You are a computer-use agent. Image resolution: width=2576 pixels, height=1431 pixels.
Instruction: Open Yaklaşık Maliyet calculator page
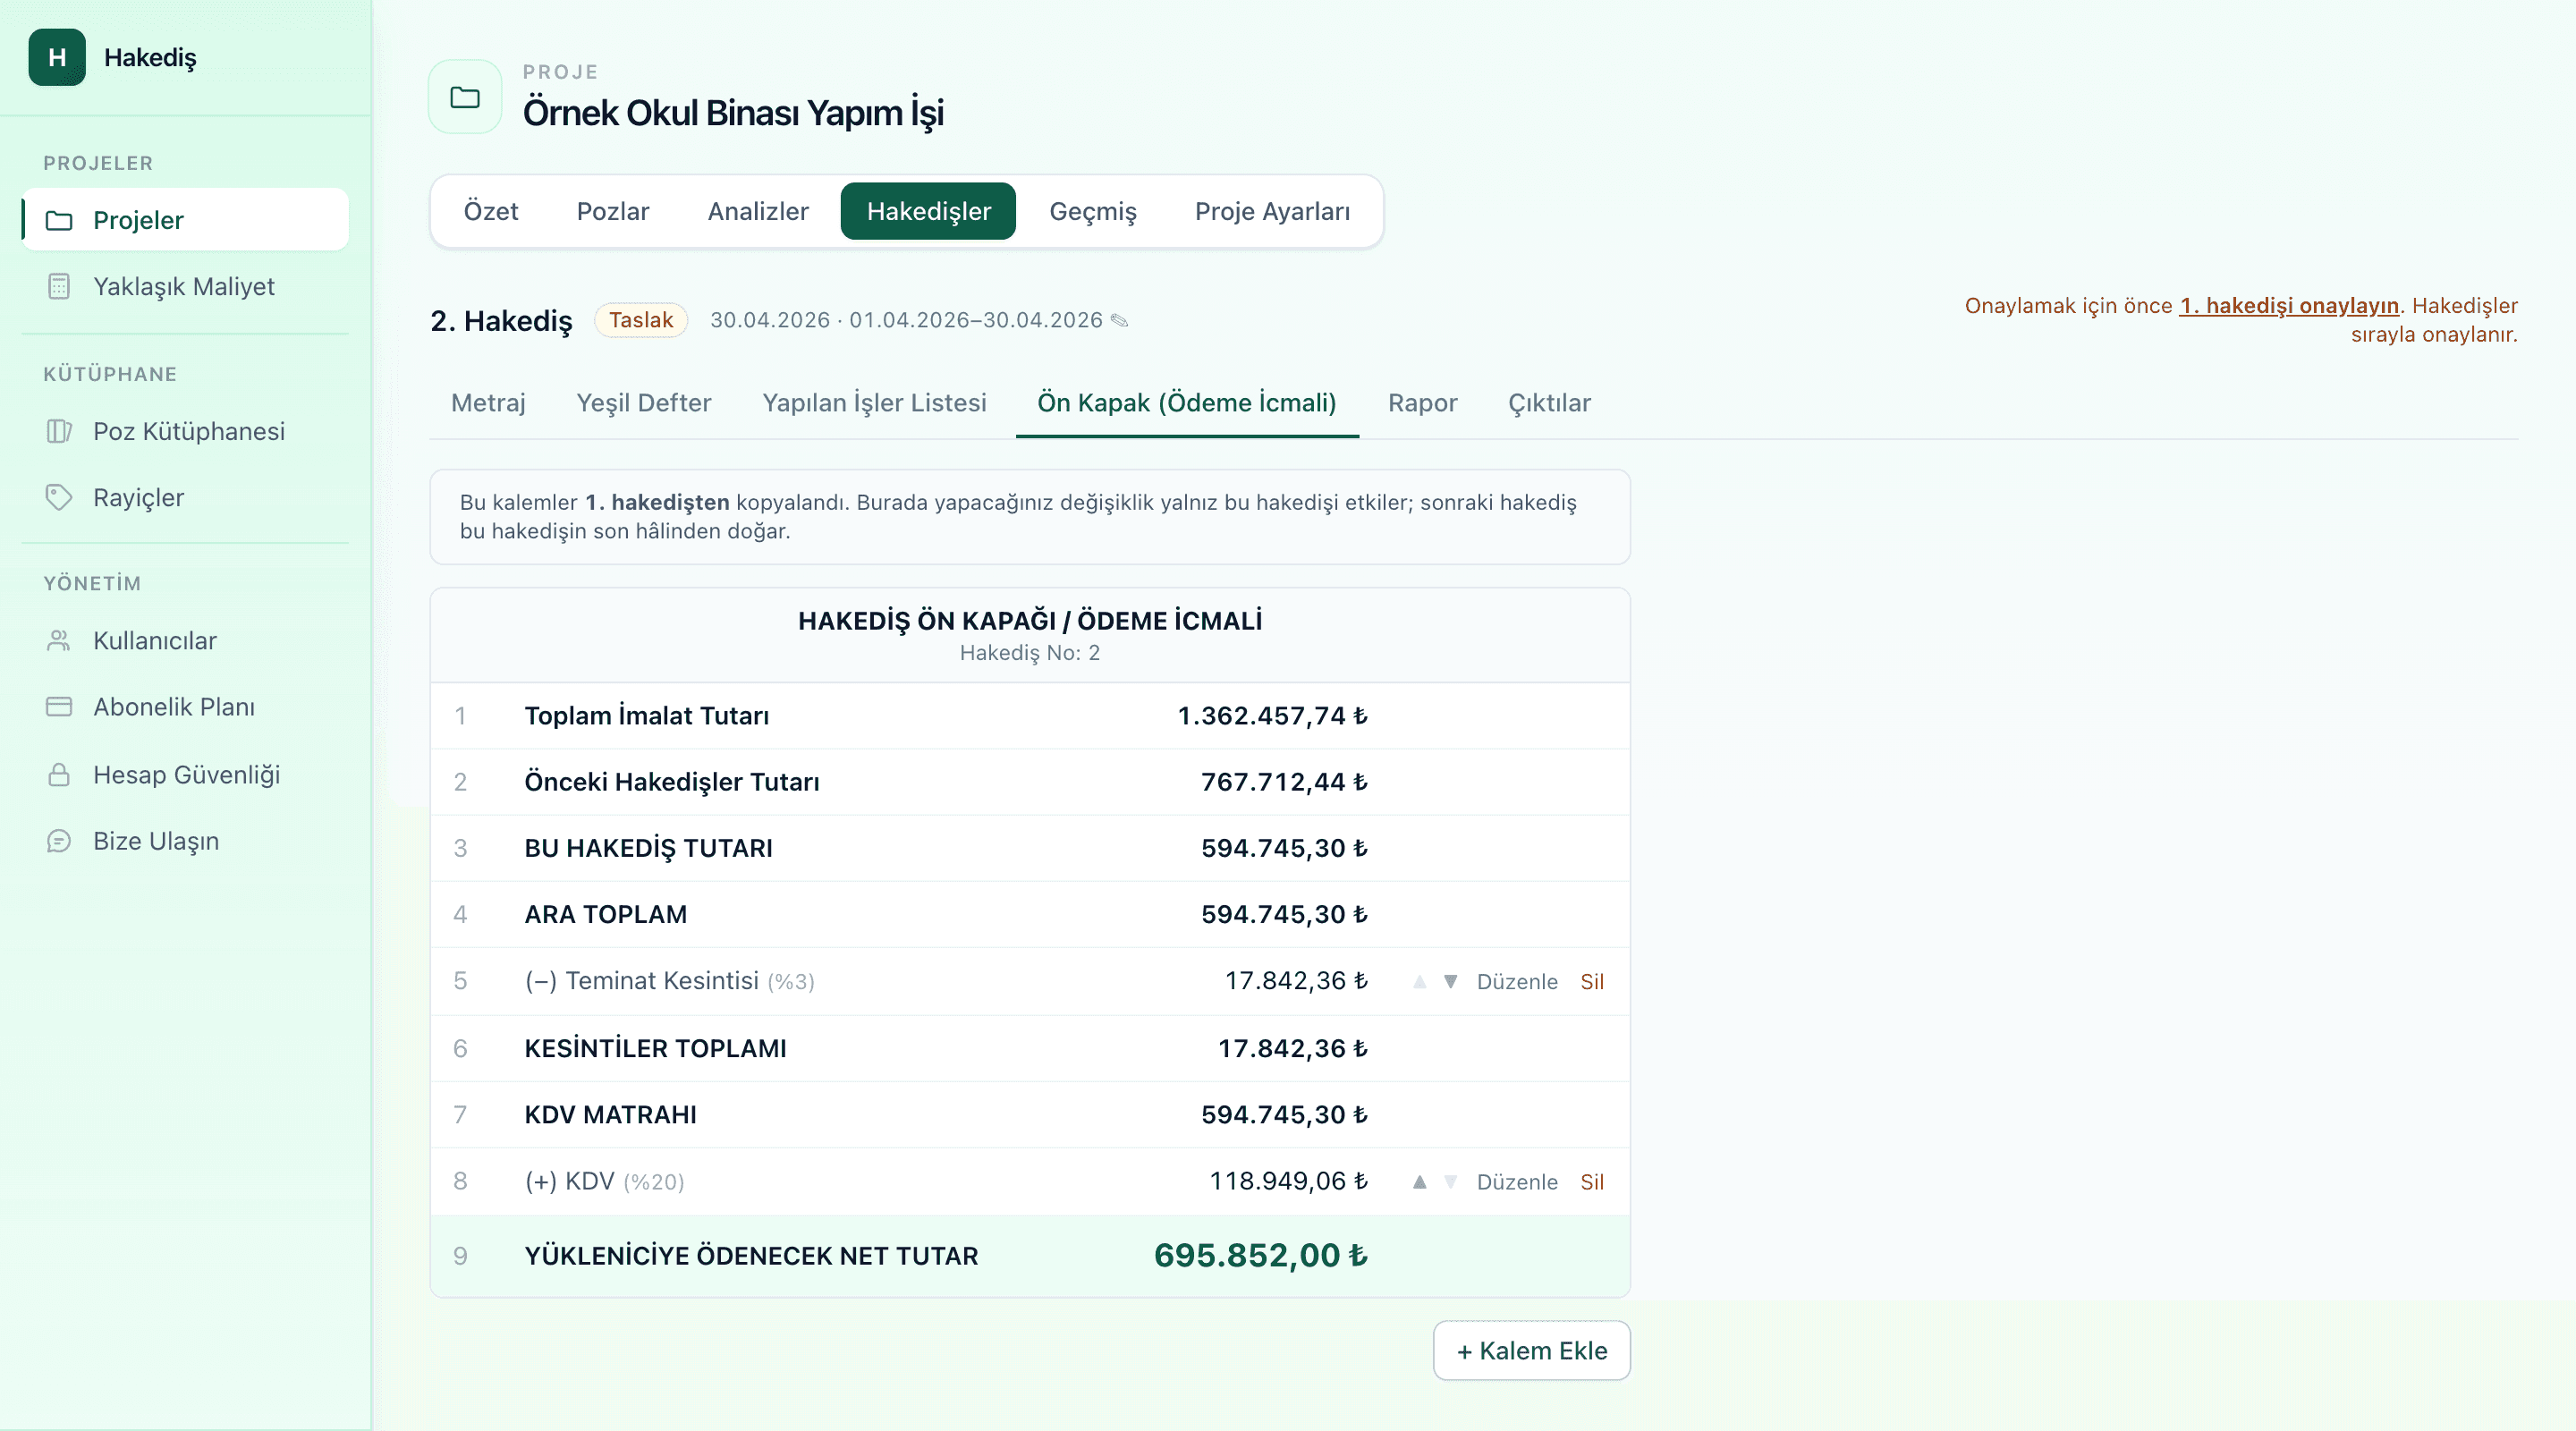[185, 286]
